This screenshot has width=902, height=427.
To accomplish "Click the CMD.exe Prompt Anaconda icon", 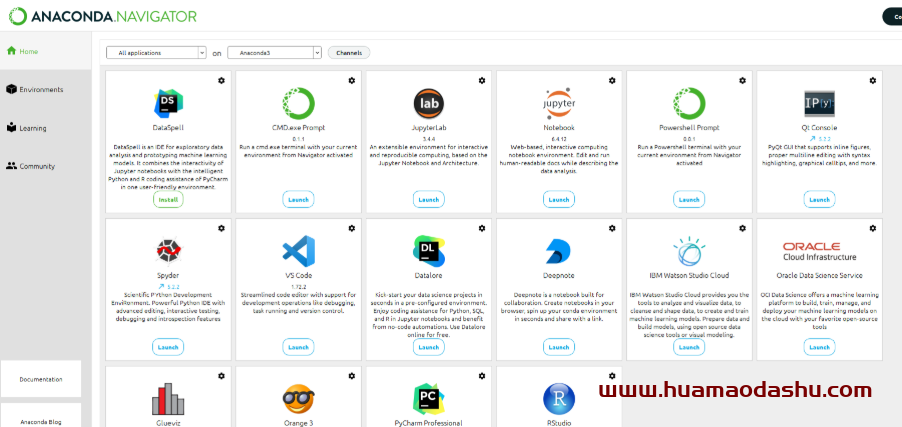I will 298,104.
